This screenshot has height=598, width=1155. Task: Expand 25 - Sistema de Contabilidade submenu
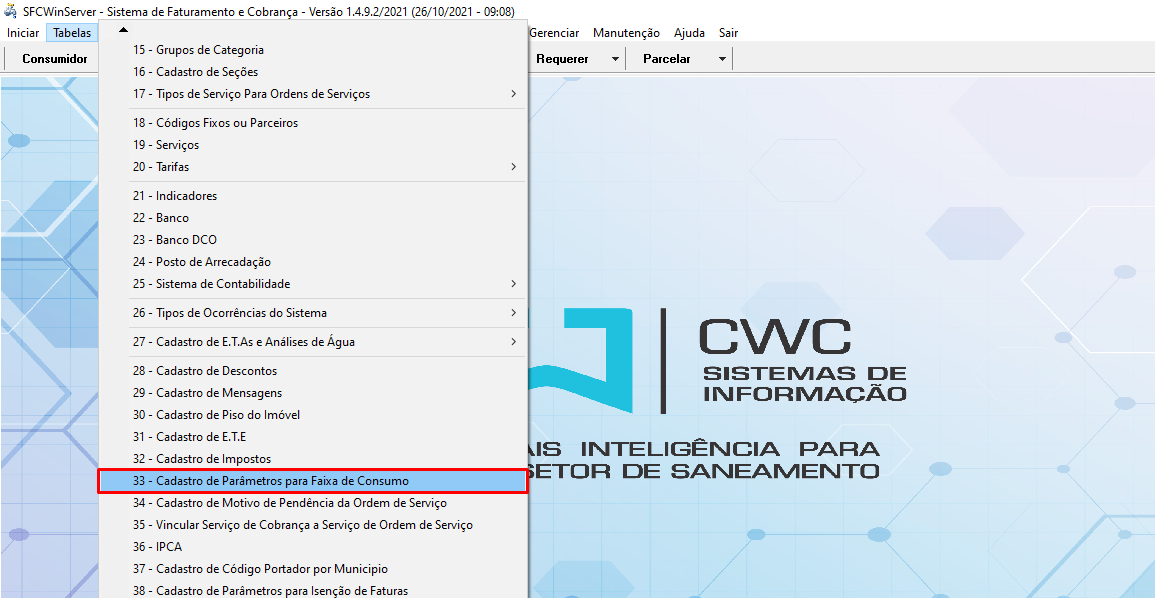tap(513, 284)
